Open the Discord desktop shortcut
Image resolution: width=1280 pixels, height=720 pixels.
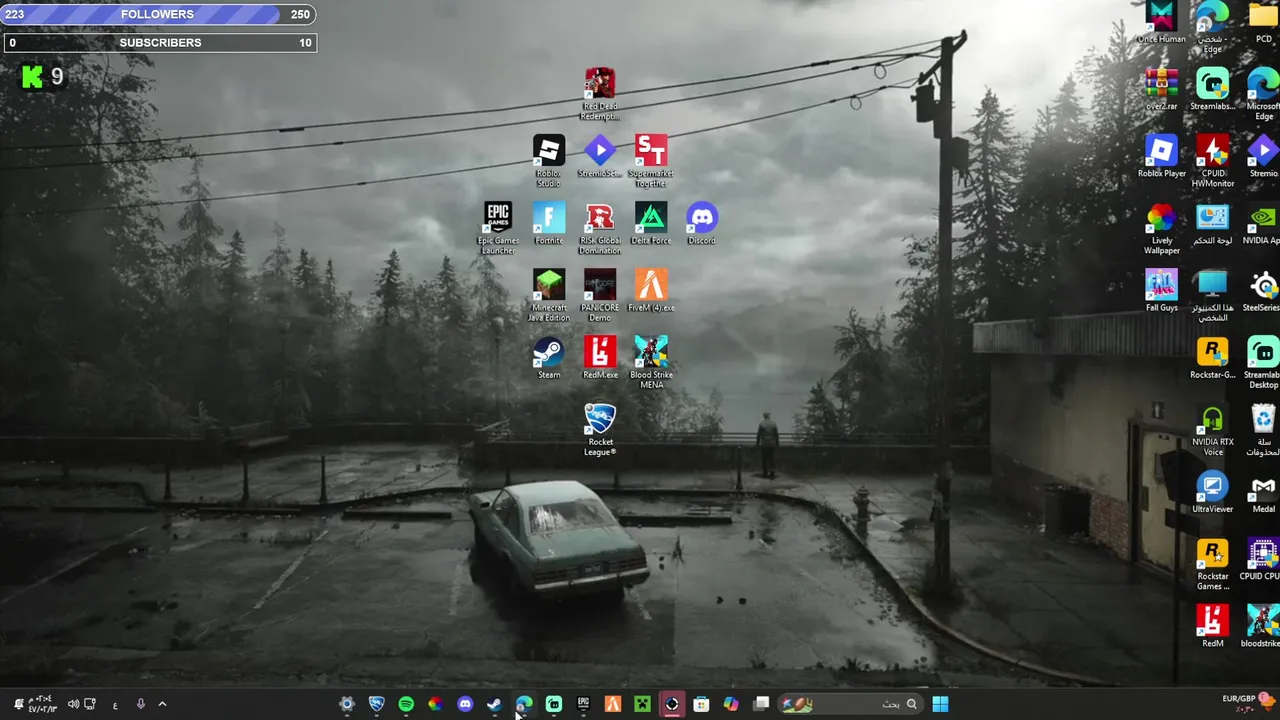702,224
